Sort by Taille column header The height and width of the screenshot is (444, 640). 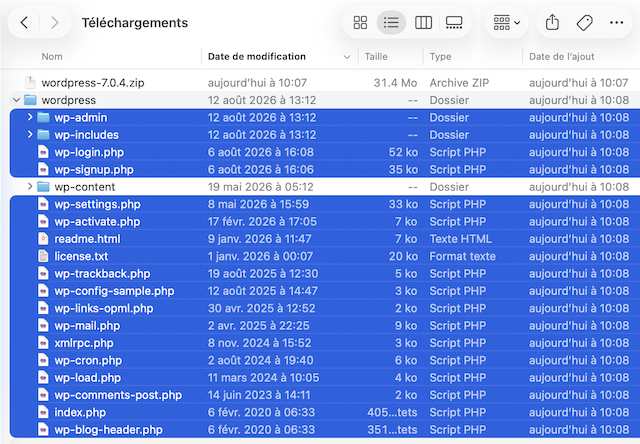(376, 57)
